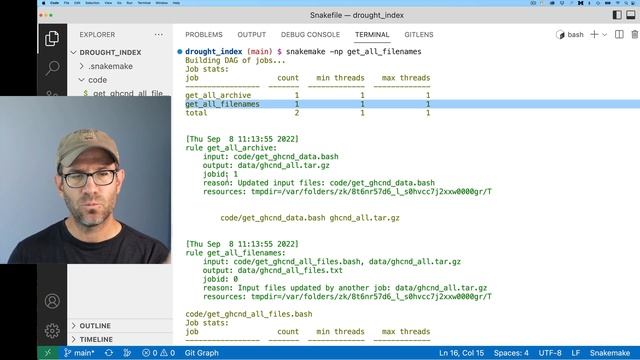
Task: Toggle the bottom panel layout icon
Action: (x=631, y=15)
